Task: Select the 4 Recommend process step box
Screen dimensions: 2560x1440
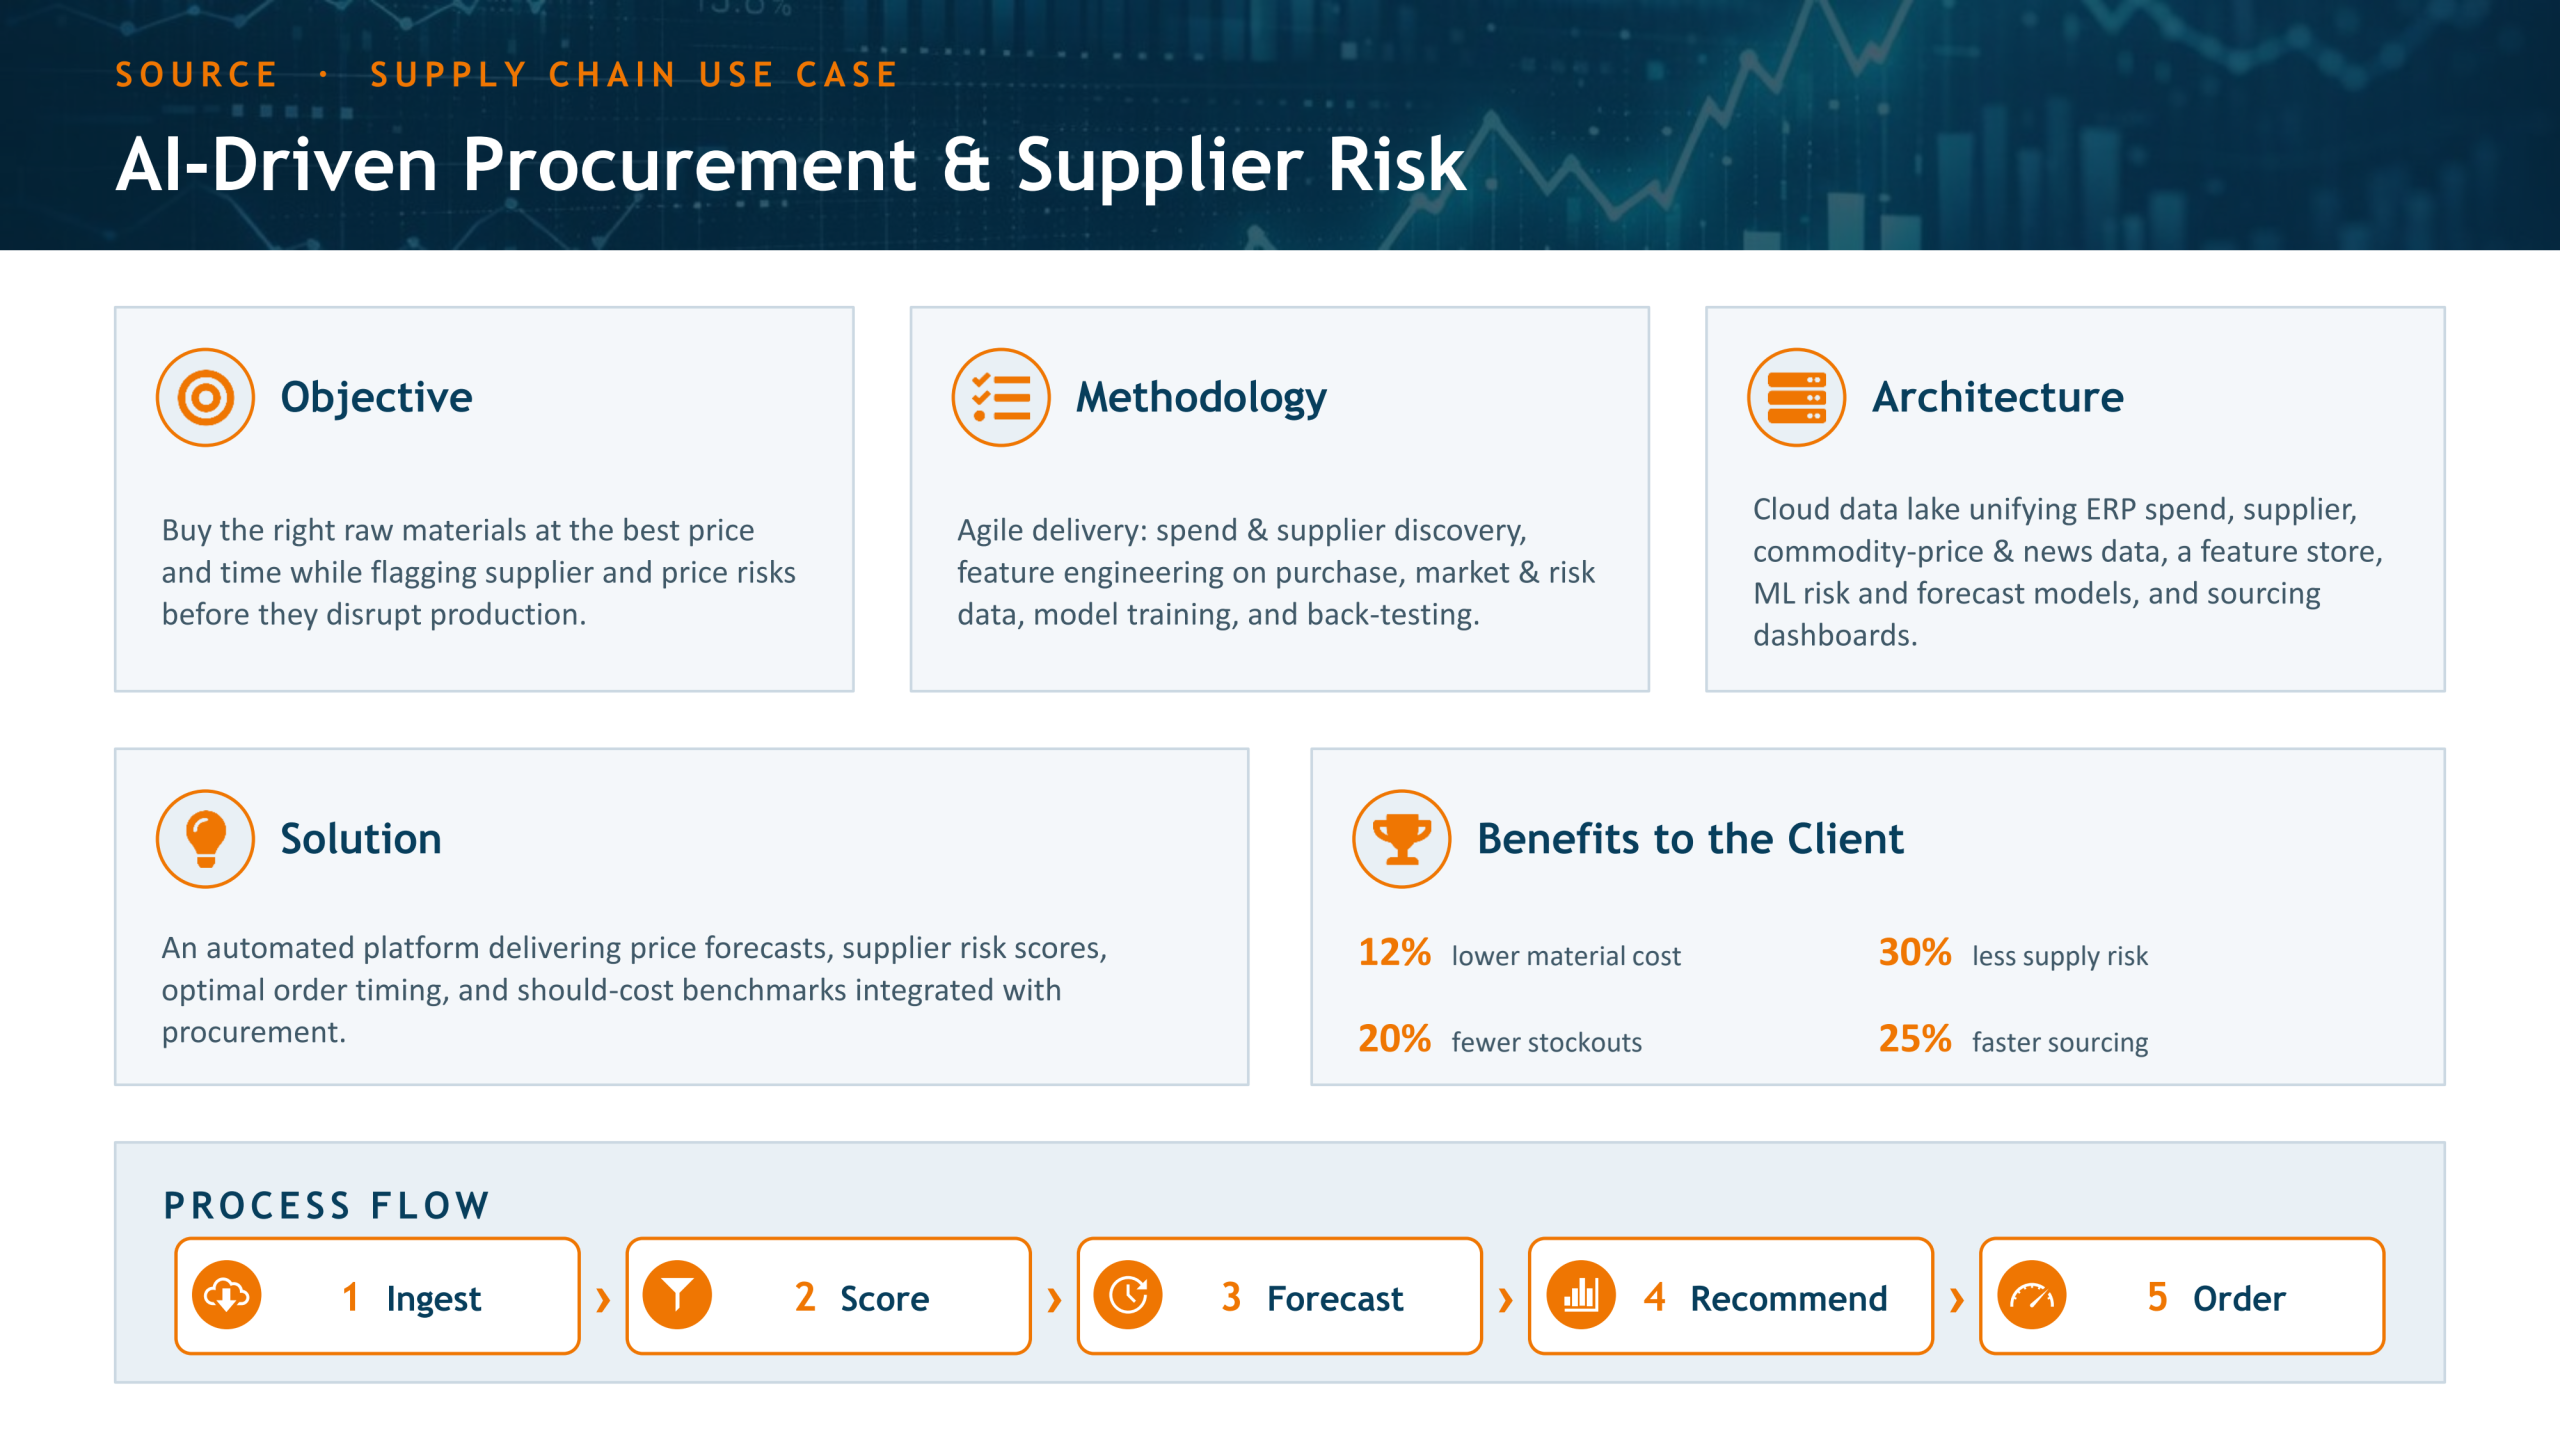Action: [1730, 1296]
